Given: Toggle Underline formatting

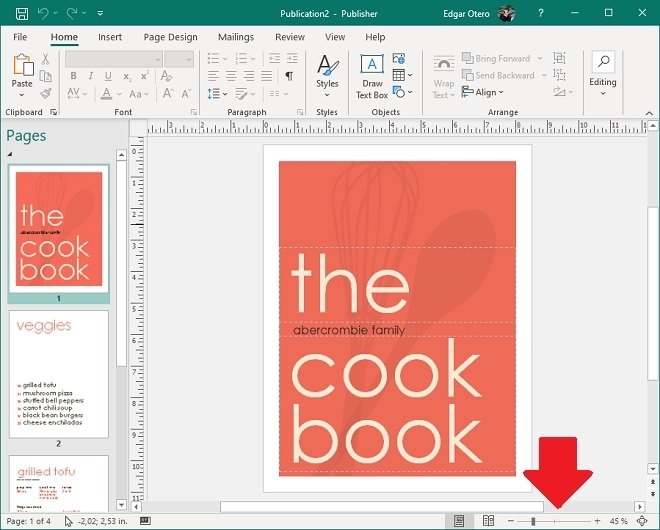Looking at the screenshot, I should [x=108, y=76].
